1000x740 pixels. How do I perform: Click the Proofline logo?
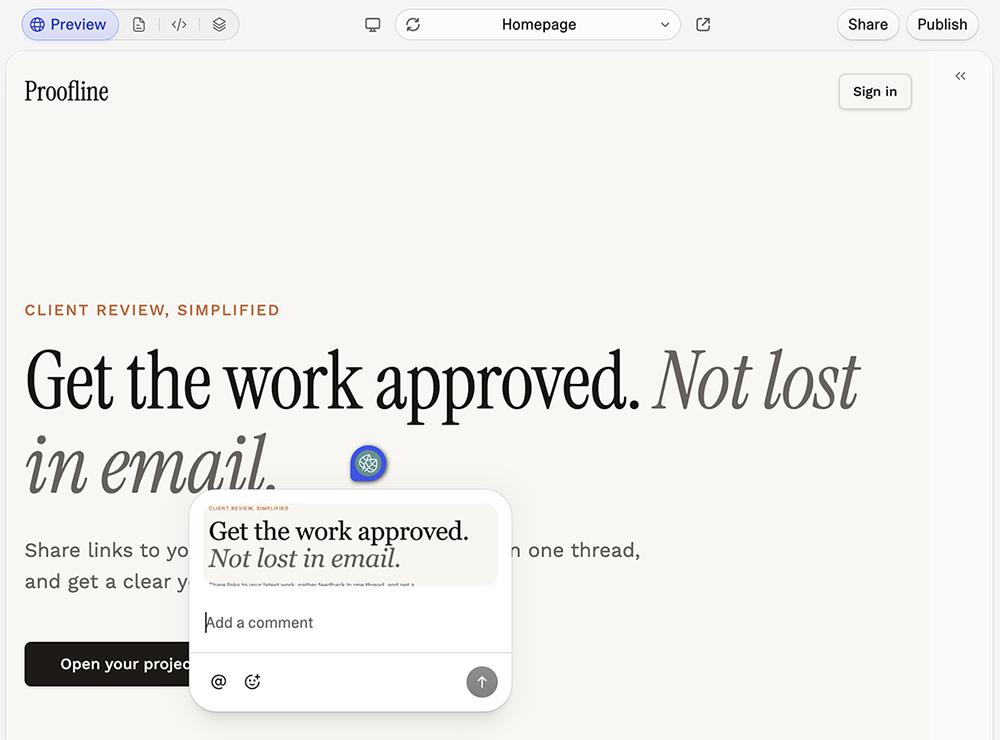[66, 91]
